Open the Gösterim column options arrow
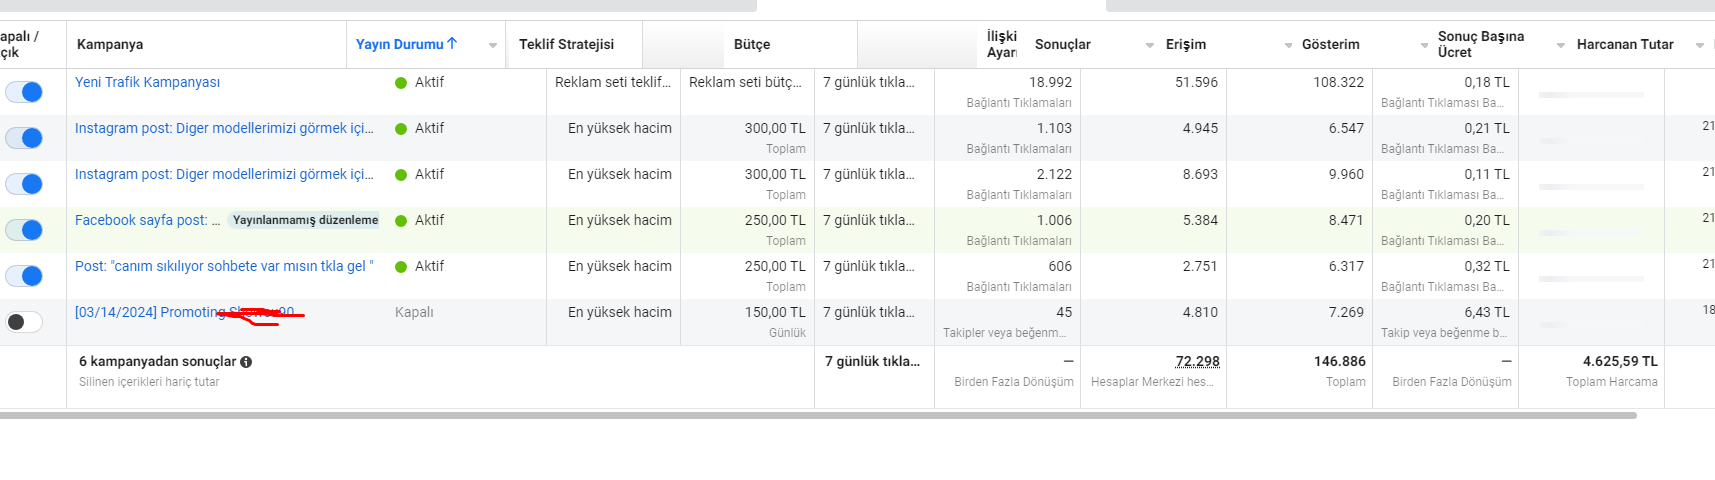Screen dimensions: 1715x480 point(1425,45)
